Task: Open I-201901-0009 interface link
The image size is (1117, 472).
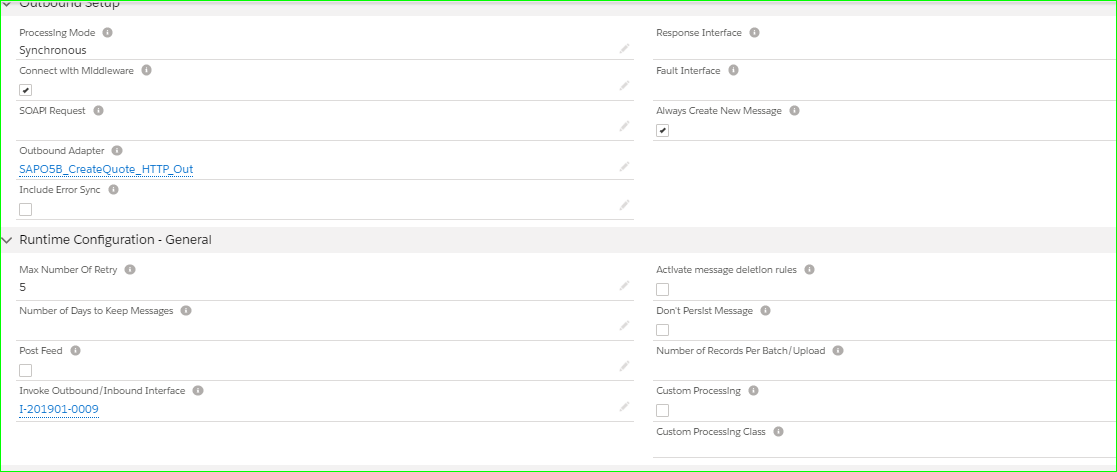Action: [59, 409]
